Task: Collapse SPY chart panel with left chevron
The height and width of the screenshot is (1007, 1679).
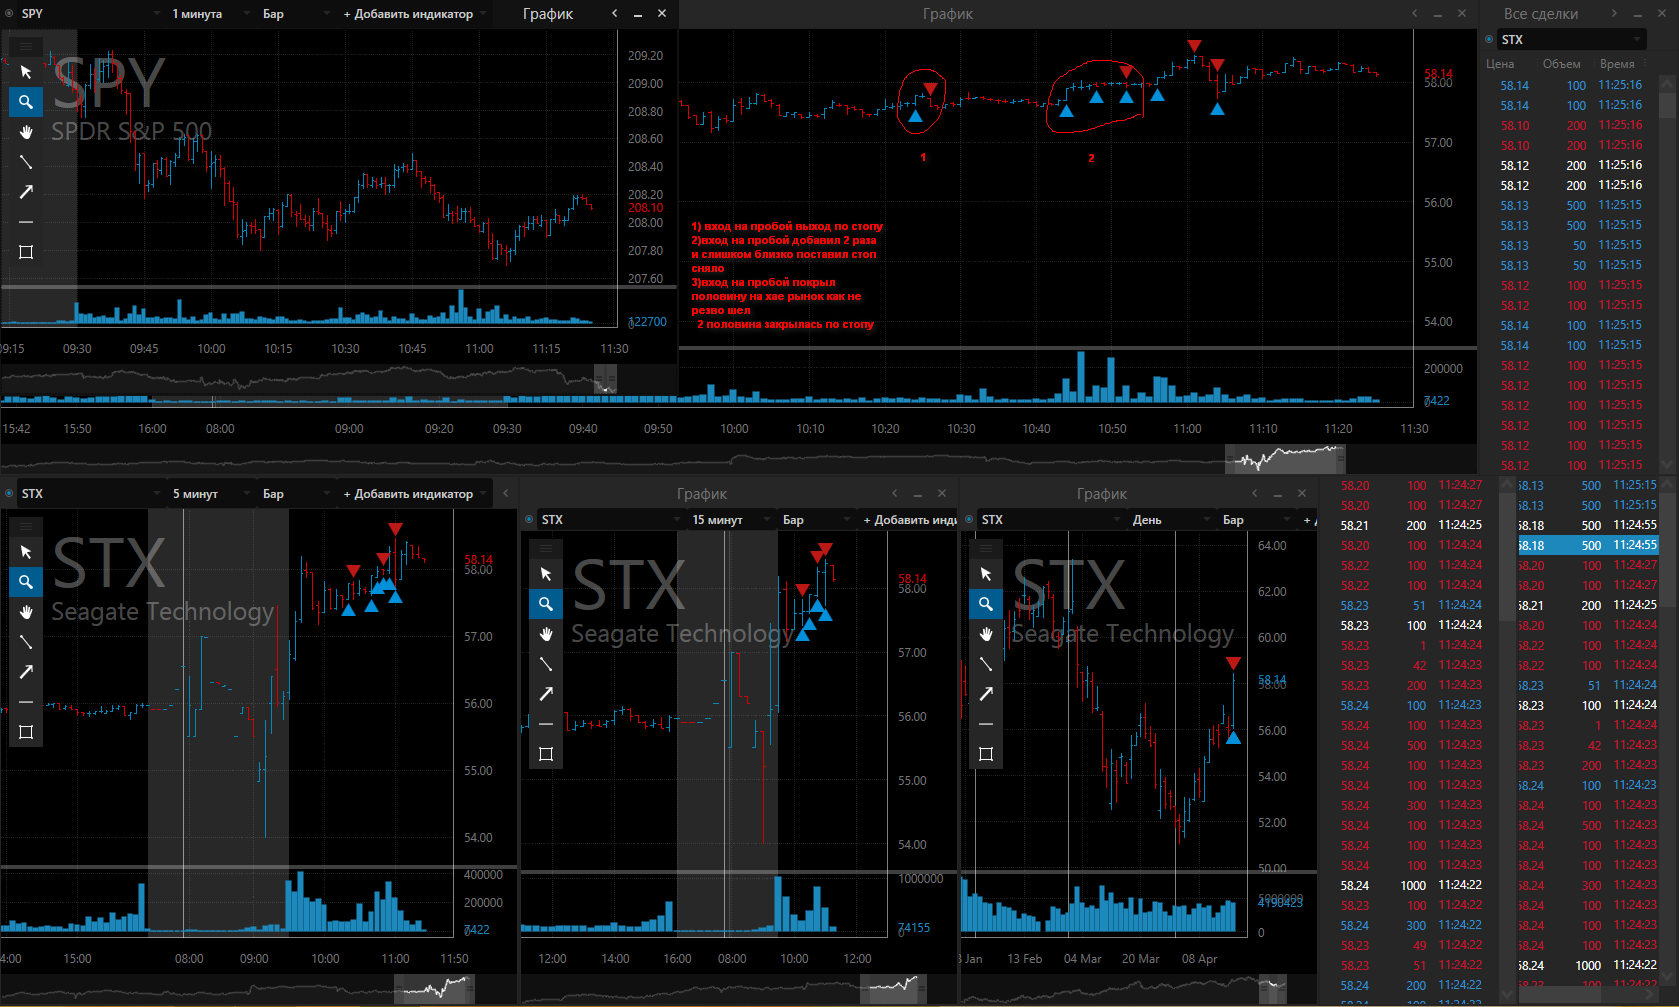Action: tap(615, 14)
